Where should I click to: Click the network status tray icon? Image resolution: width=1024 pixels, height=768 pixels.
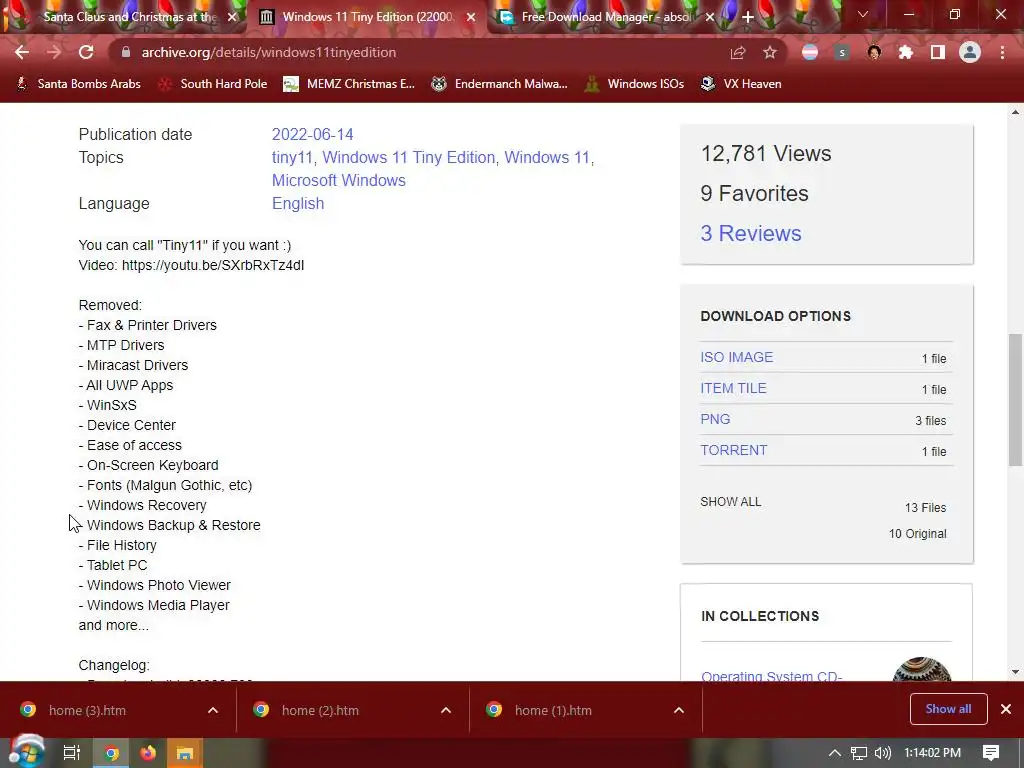click(859, 753)
